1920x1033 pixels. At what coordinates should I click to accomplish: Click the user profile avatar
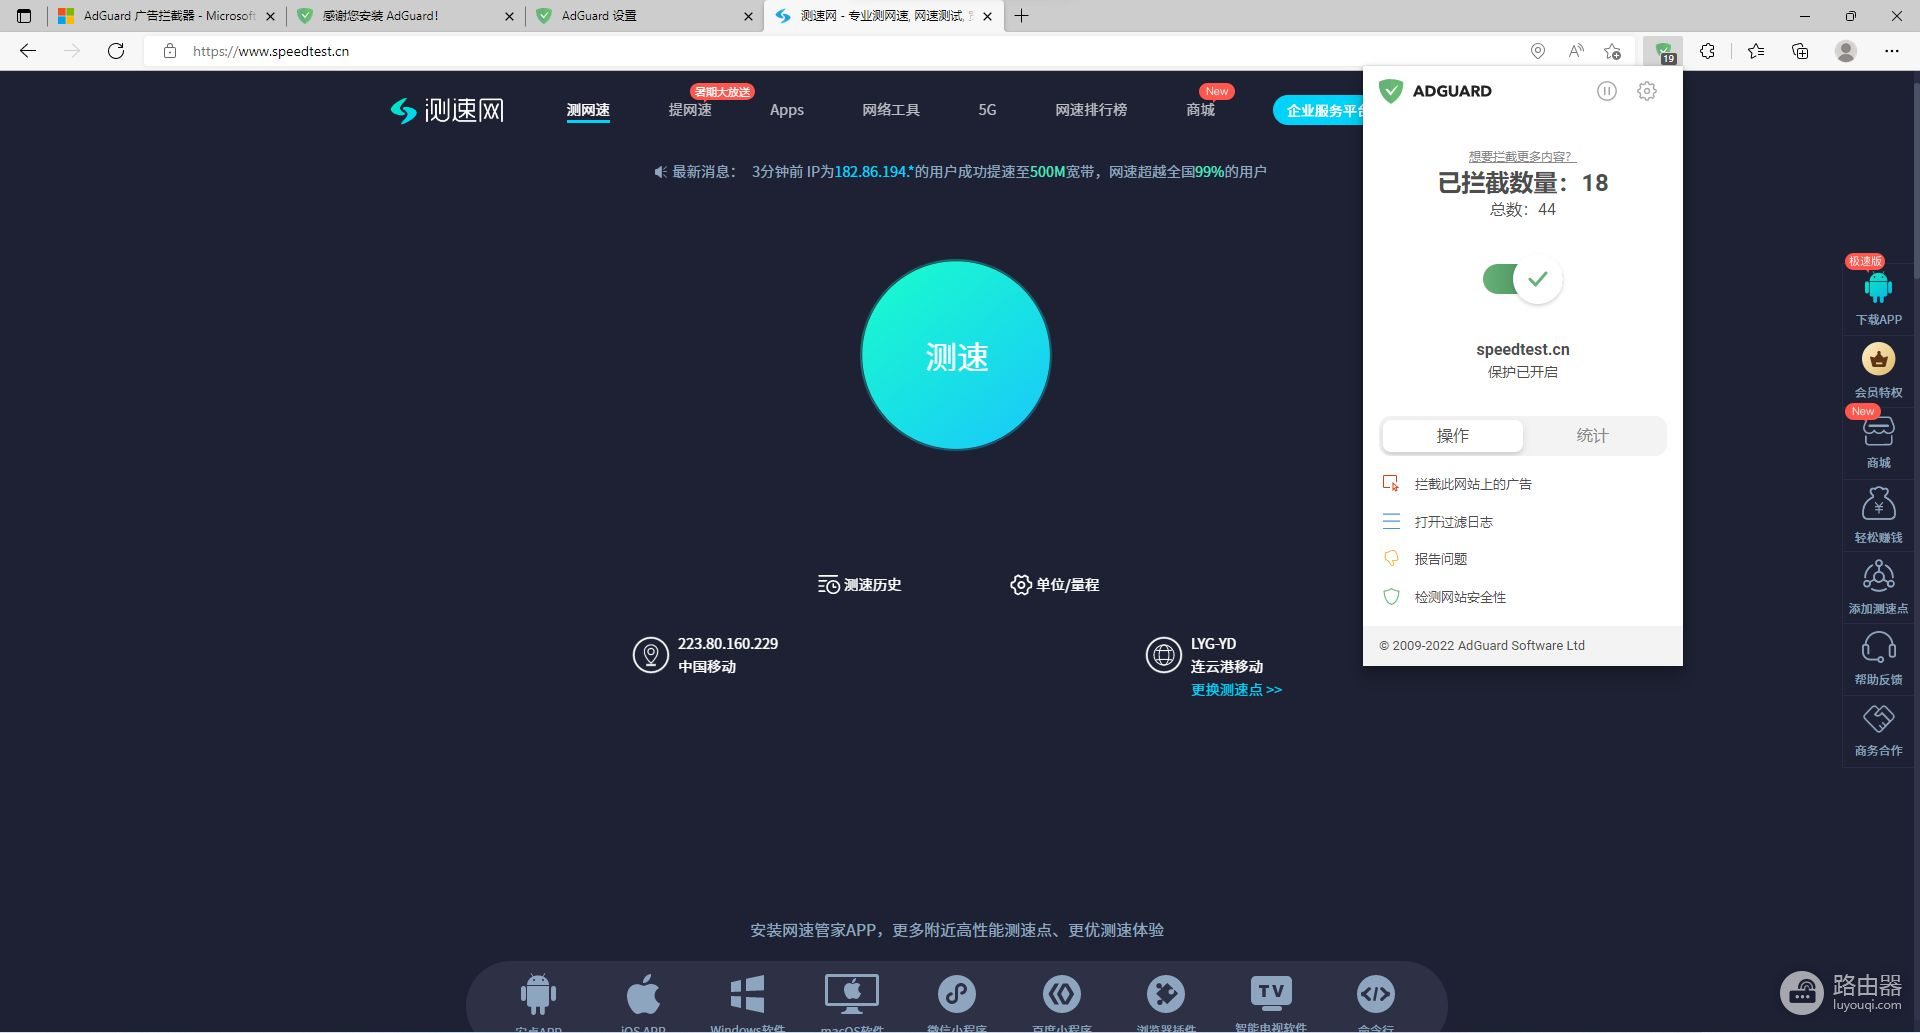(1846, 51)
